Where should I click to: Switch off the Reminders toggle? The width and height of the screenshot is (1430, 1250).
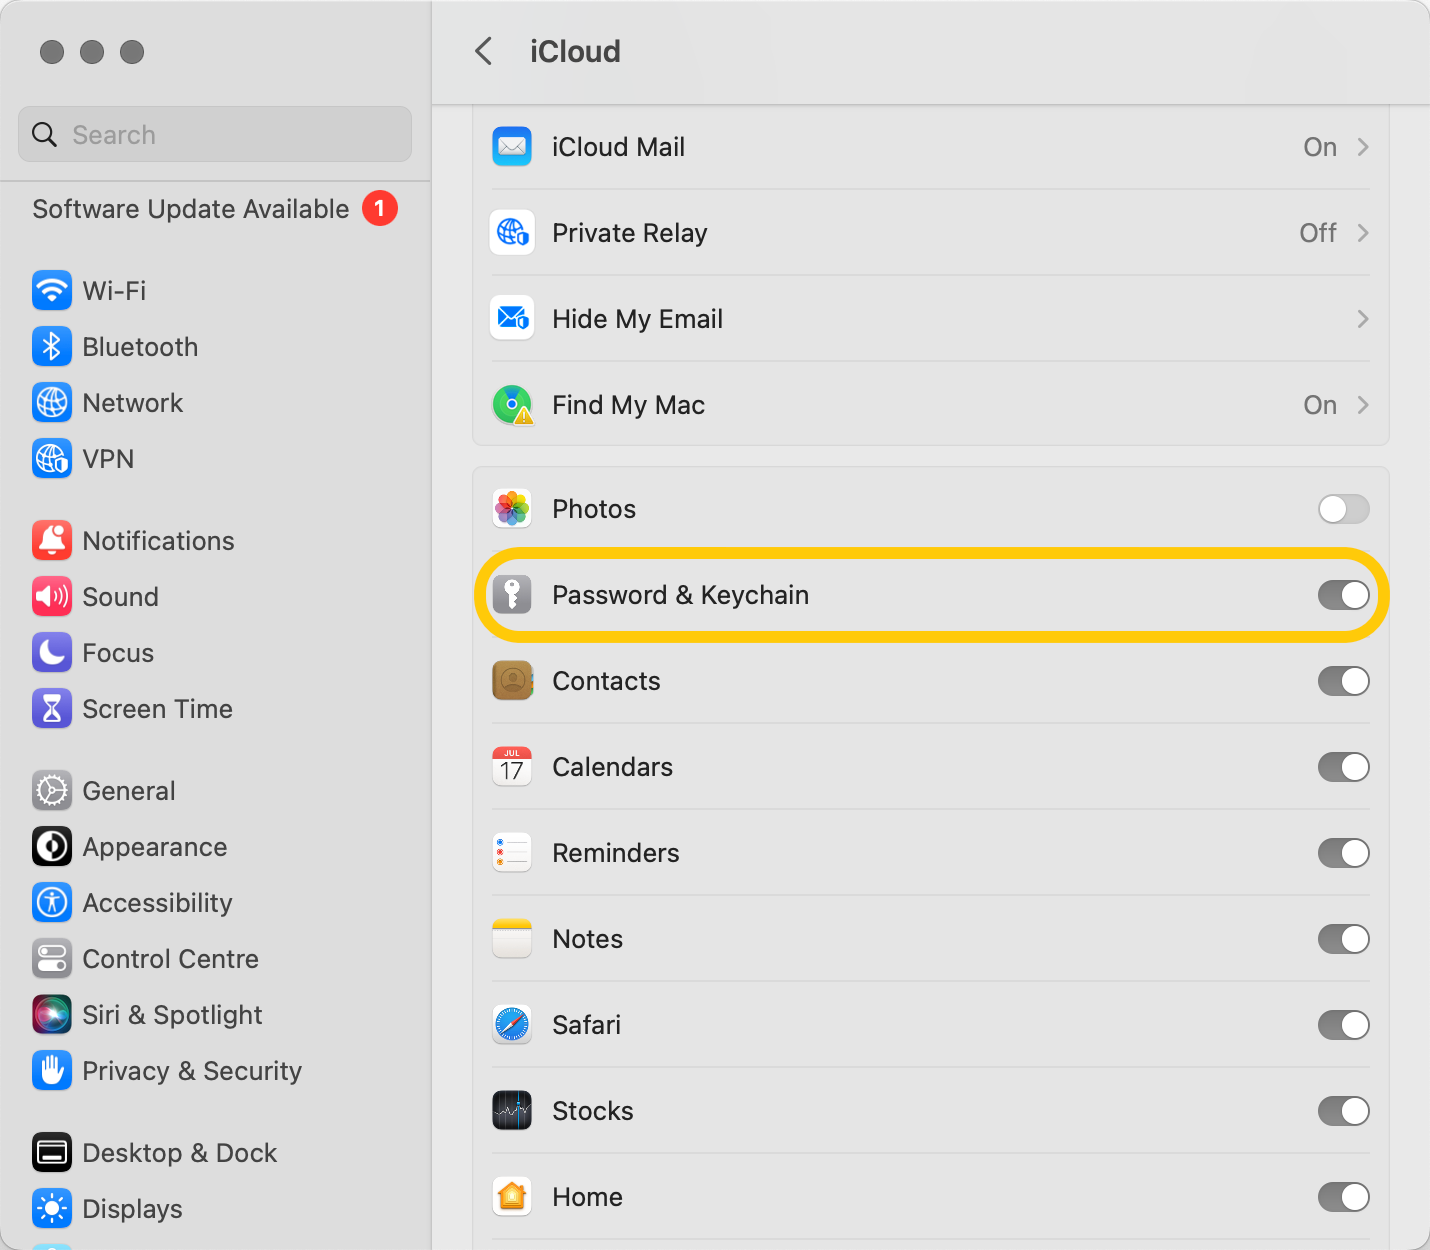[1343, 853]
